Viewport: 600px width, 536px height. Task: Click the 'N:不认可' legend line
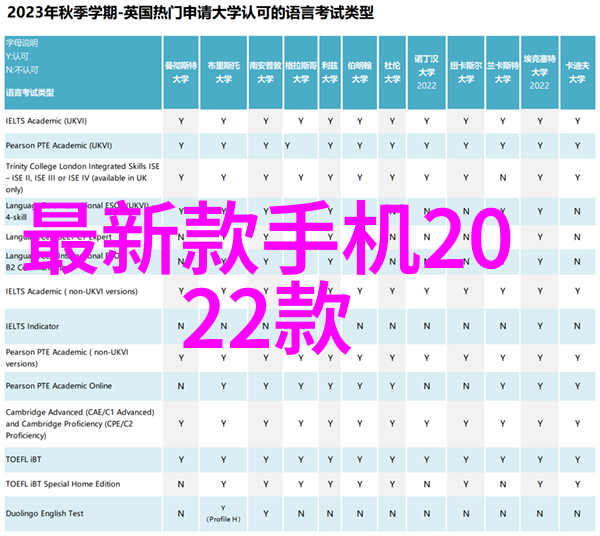[x=22, y=70]
